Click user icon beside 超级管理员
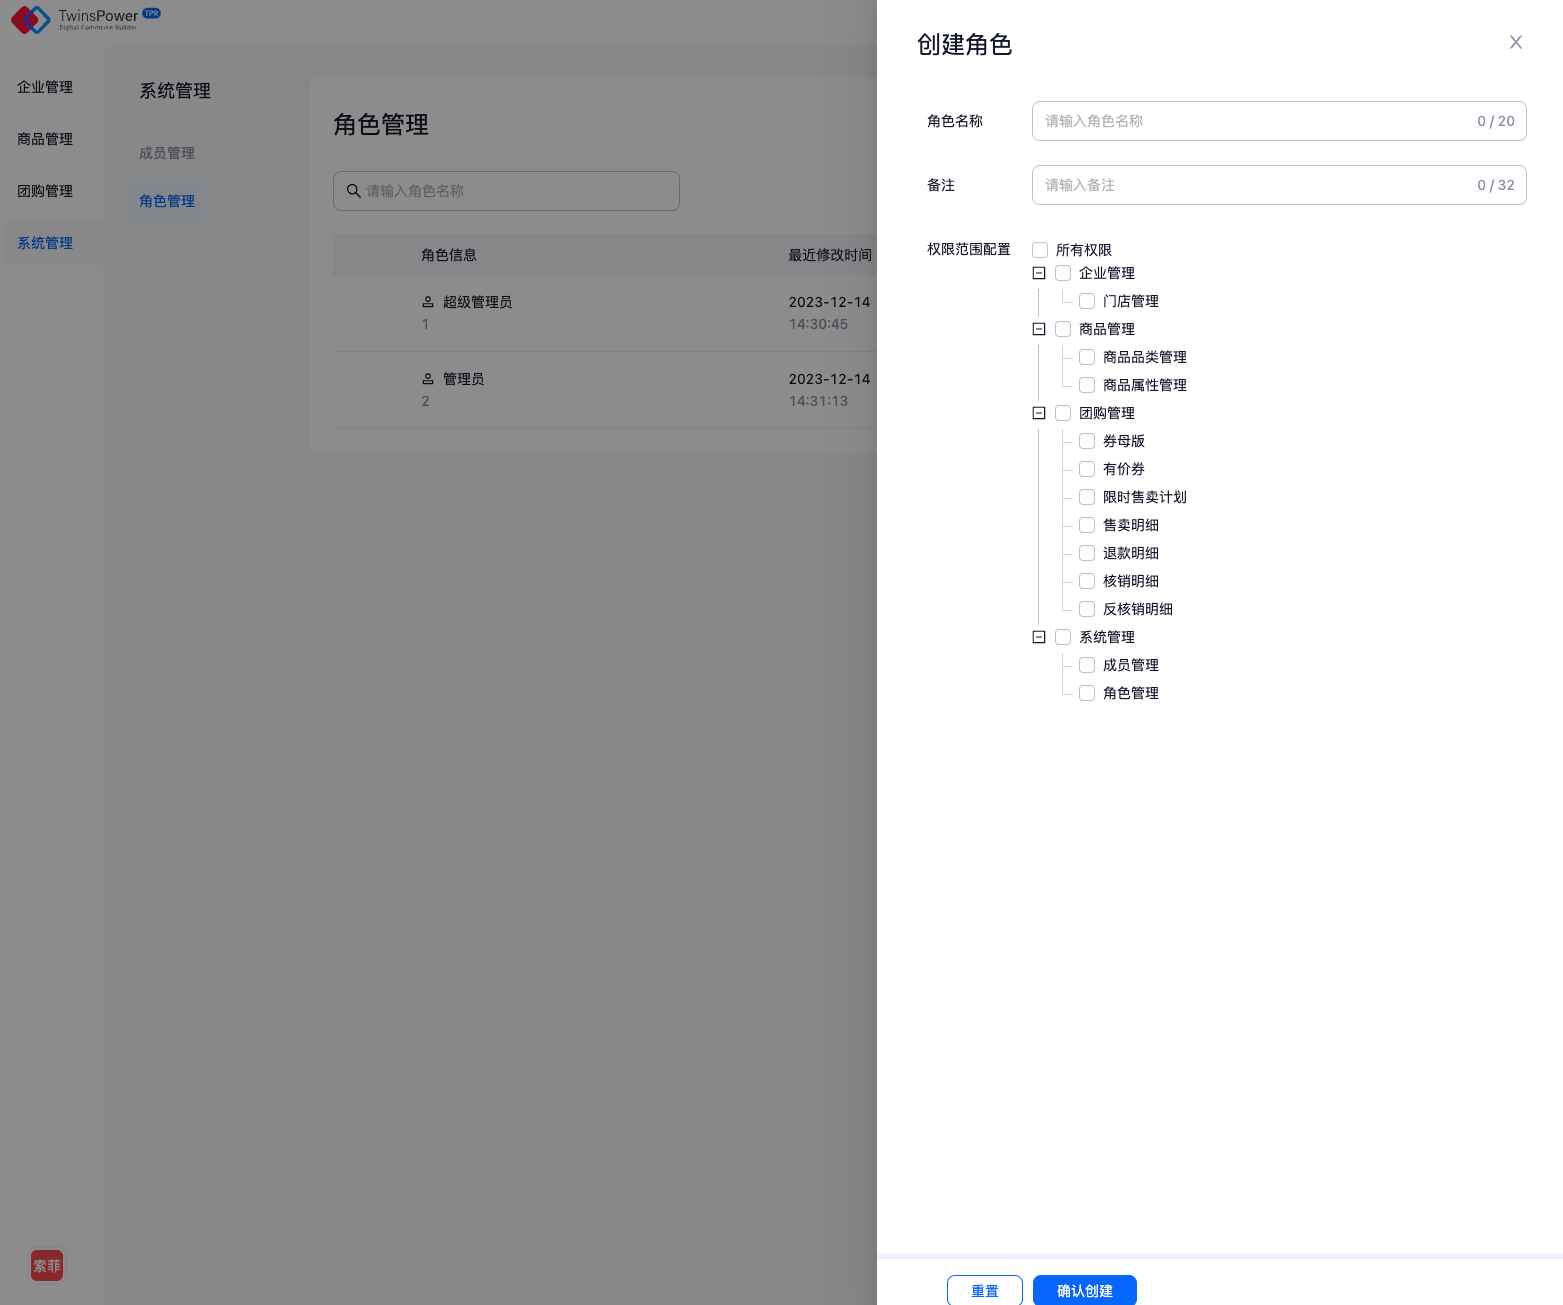Screen dimensions: 1563x1305 [x=428, y=302]
